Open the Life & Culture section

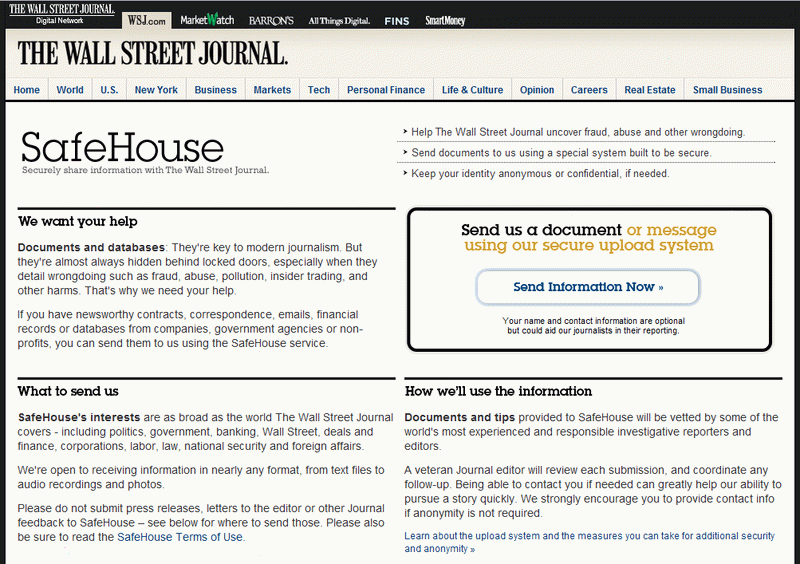point(472,90)
